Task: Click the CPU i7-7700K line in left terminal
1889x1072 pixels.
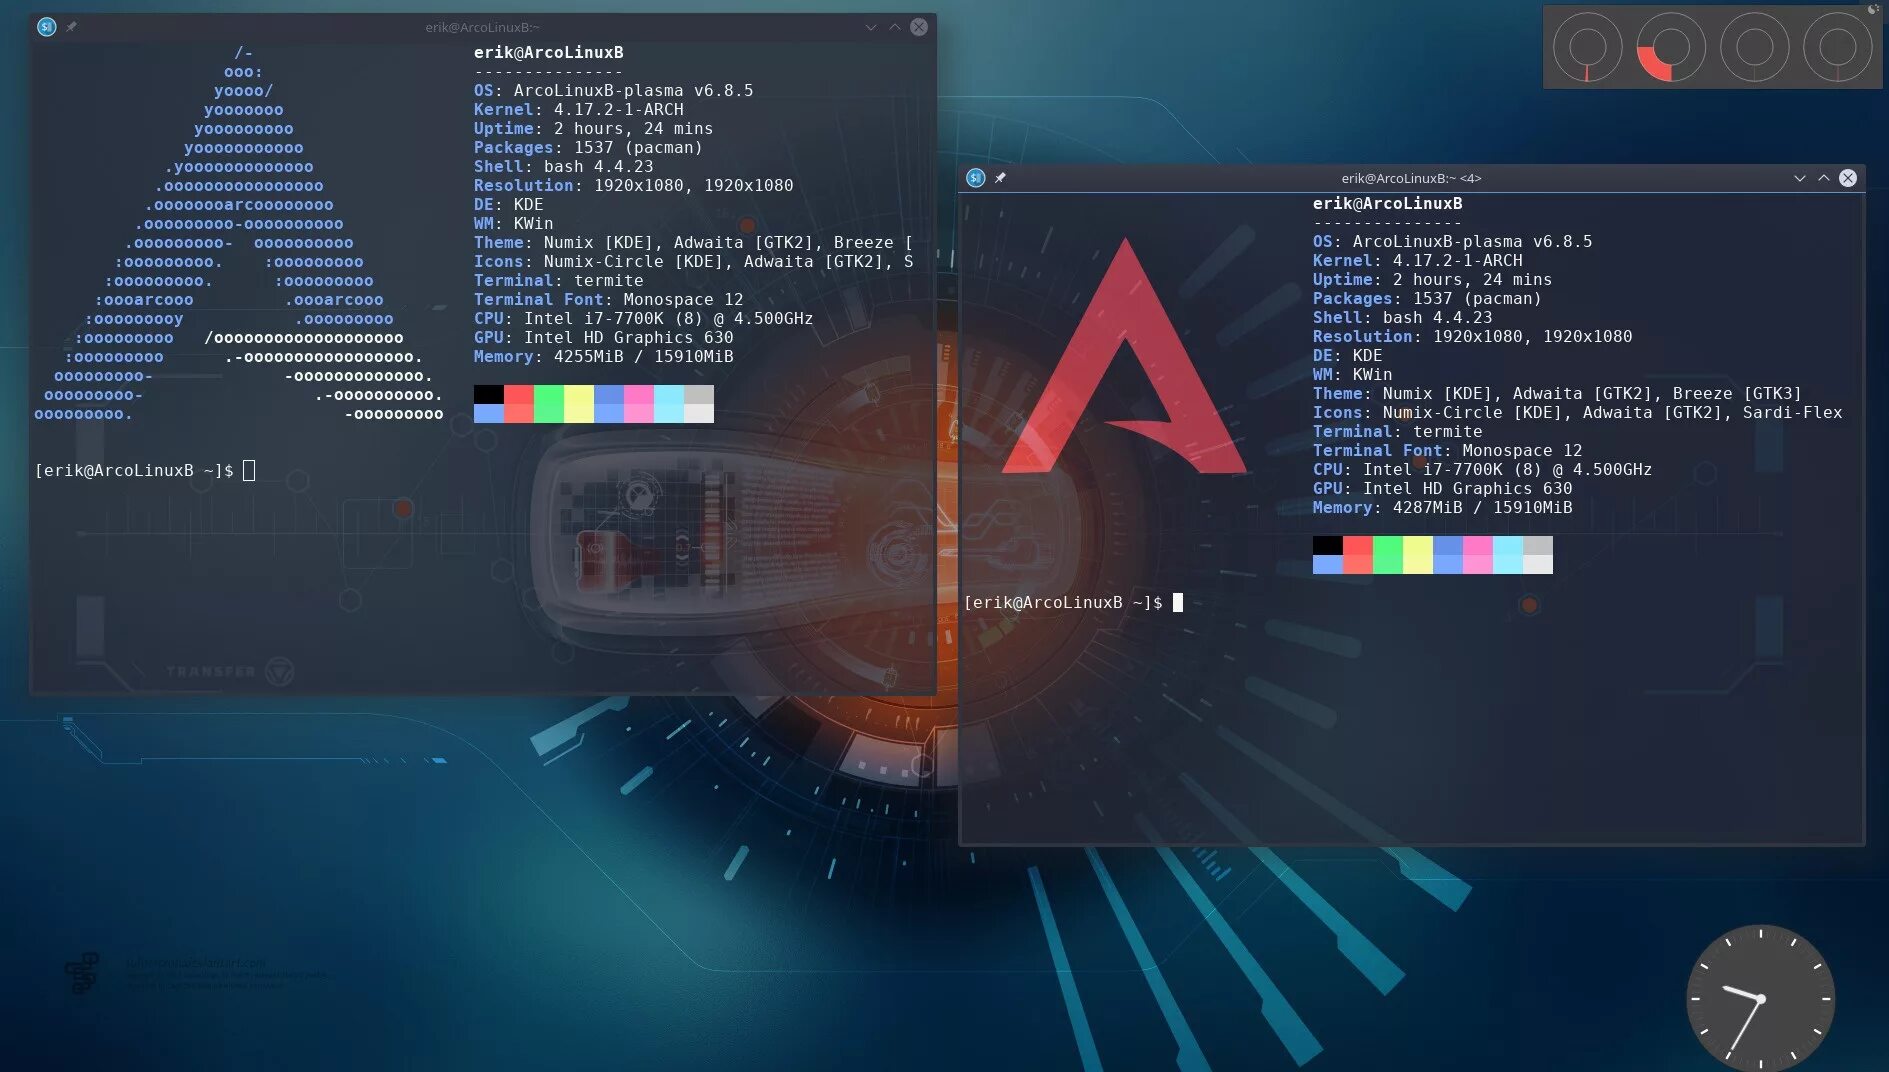Action: (644, 318)
